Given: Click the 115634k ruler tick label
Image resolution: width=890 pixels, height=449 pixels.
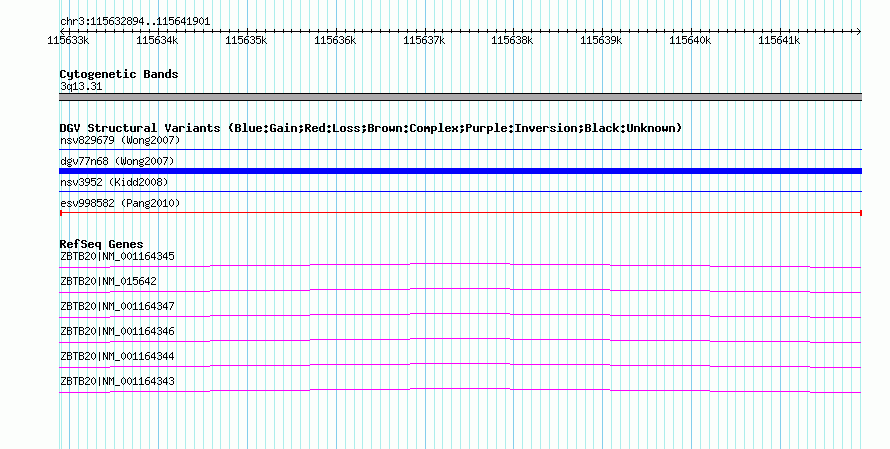Looking at the screenshot, I should coord(157,40).
